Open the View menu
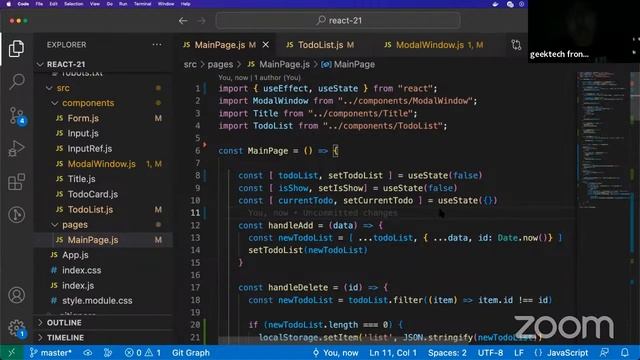The height and width of the screenshot is (360, 640). point(95,4)
